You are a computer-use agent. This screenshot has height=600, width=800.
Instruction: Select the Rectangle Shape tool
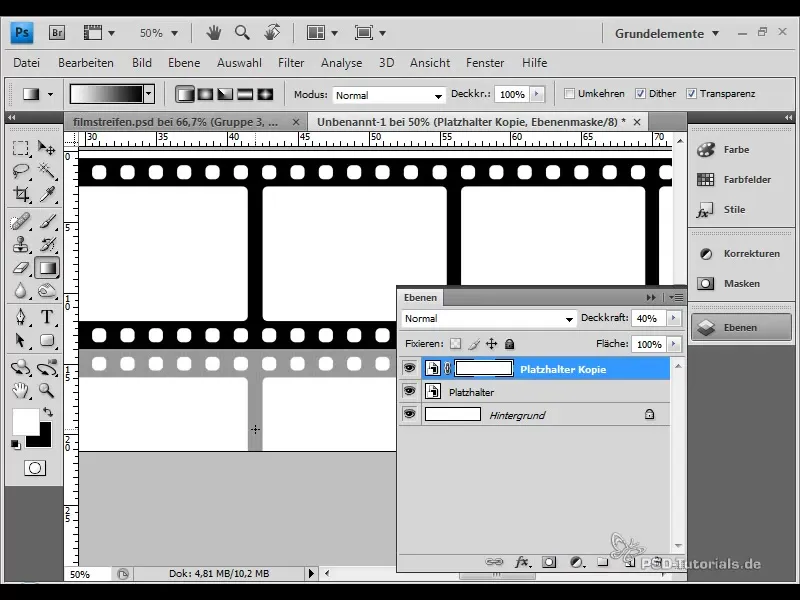[x=47, y=340]
